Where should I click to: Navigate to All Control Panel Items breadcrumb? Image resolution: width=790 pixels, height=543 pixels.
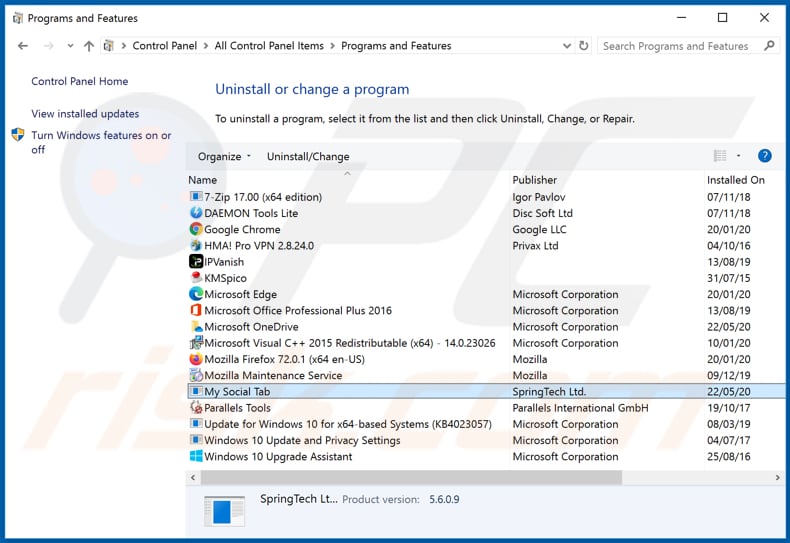(x=269, y=46)
